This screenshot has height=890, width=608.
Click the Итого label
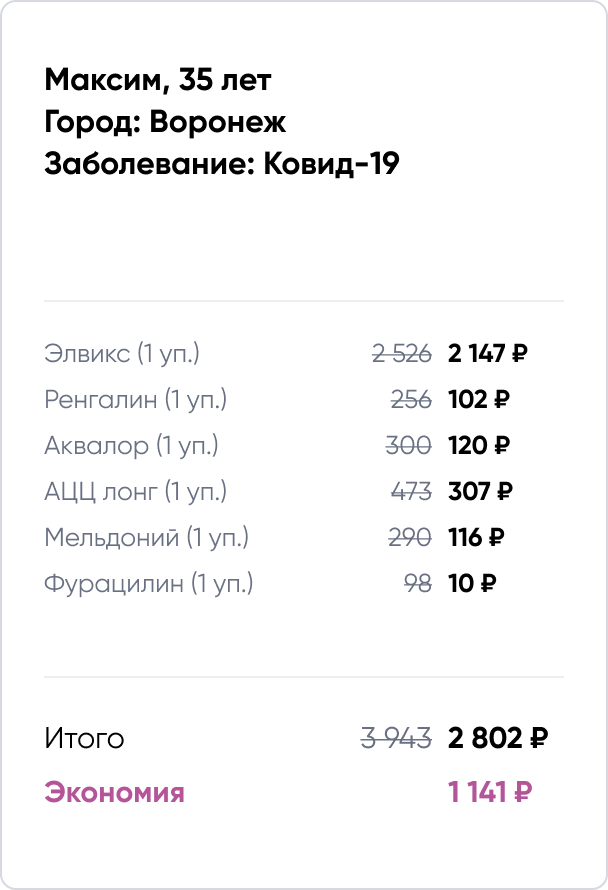tap(84, 739)
